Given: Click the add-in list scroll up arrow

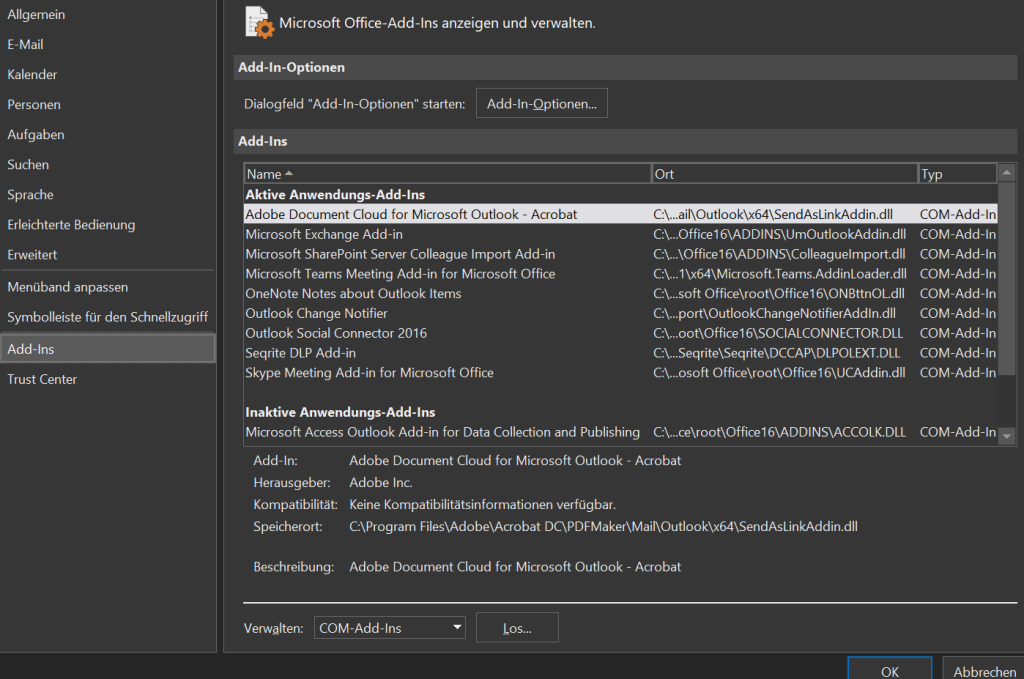Looking at the screenshot, I should click(1006, 173).
